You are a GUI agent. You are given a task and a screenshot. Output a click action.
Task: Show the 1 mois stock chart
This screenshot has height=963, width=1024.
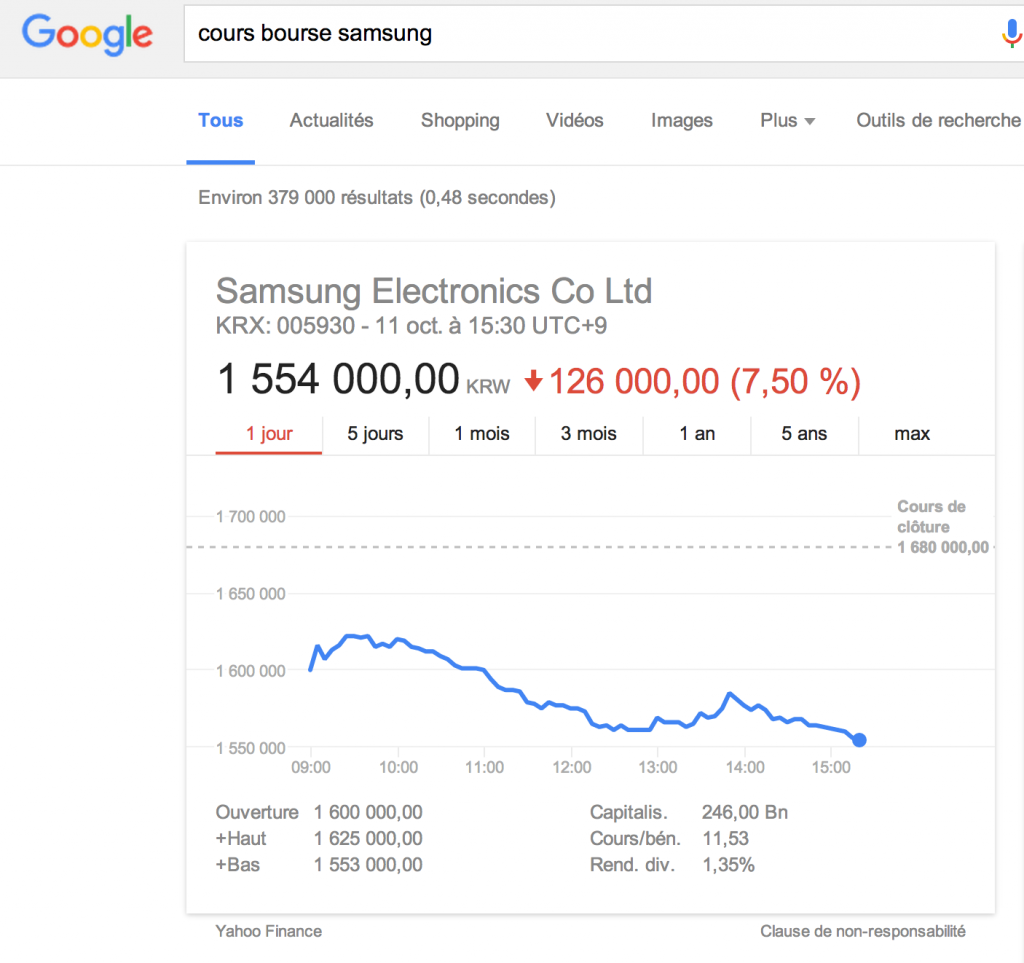pos(482,434)
